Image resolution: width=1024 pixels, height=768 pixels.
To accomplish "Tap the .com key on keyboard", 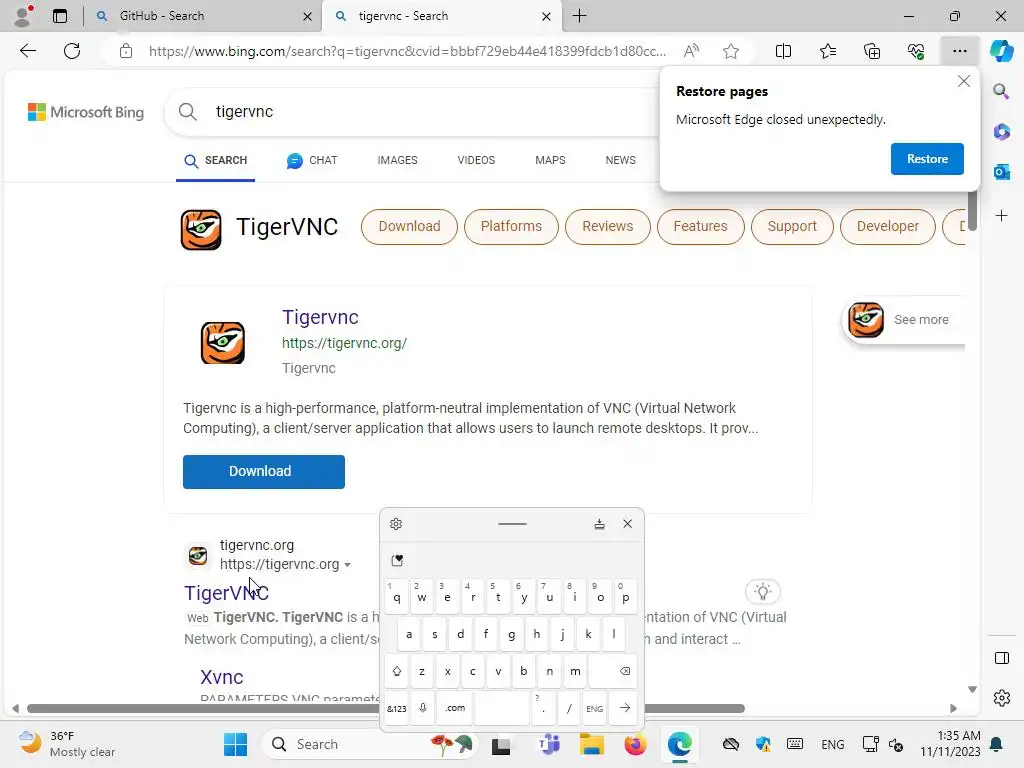I will pyautogui.click(x=455, y=708).
